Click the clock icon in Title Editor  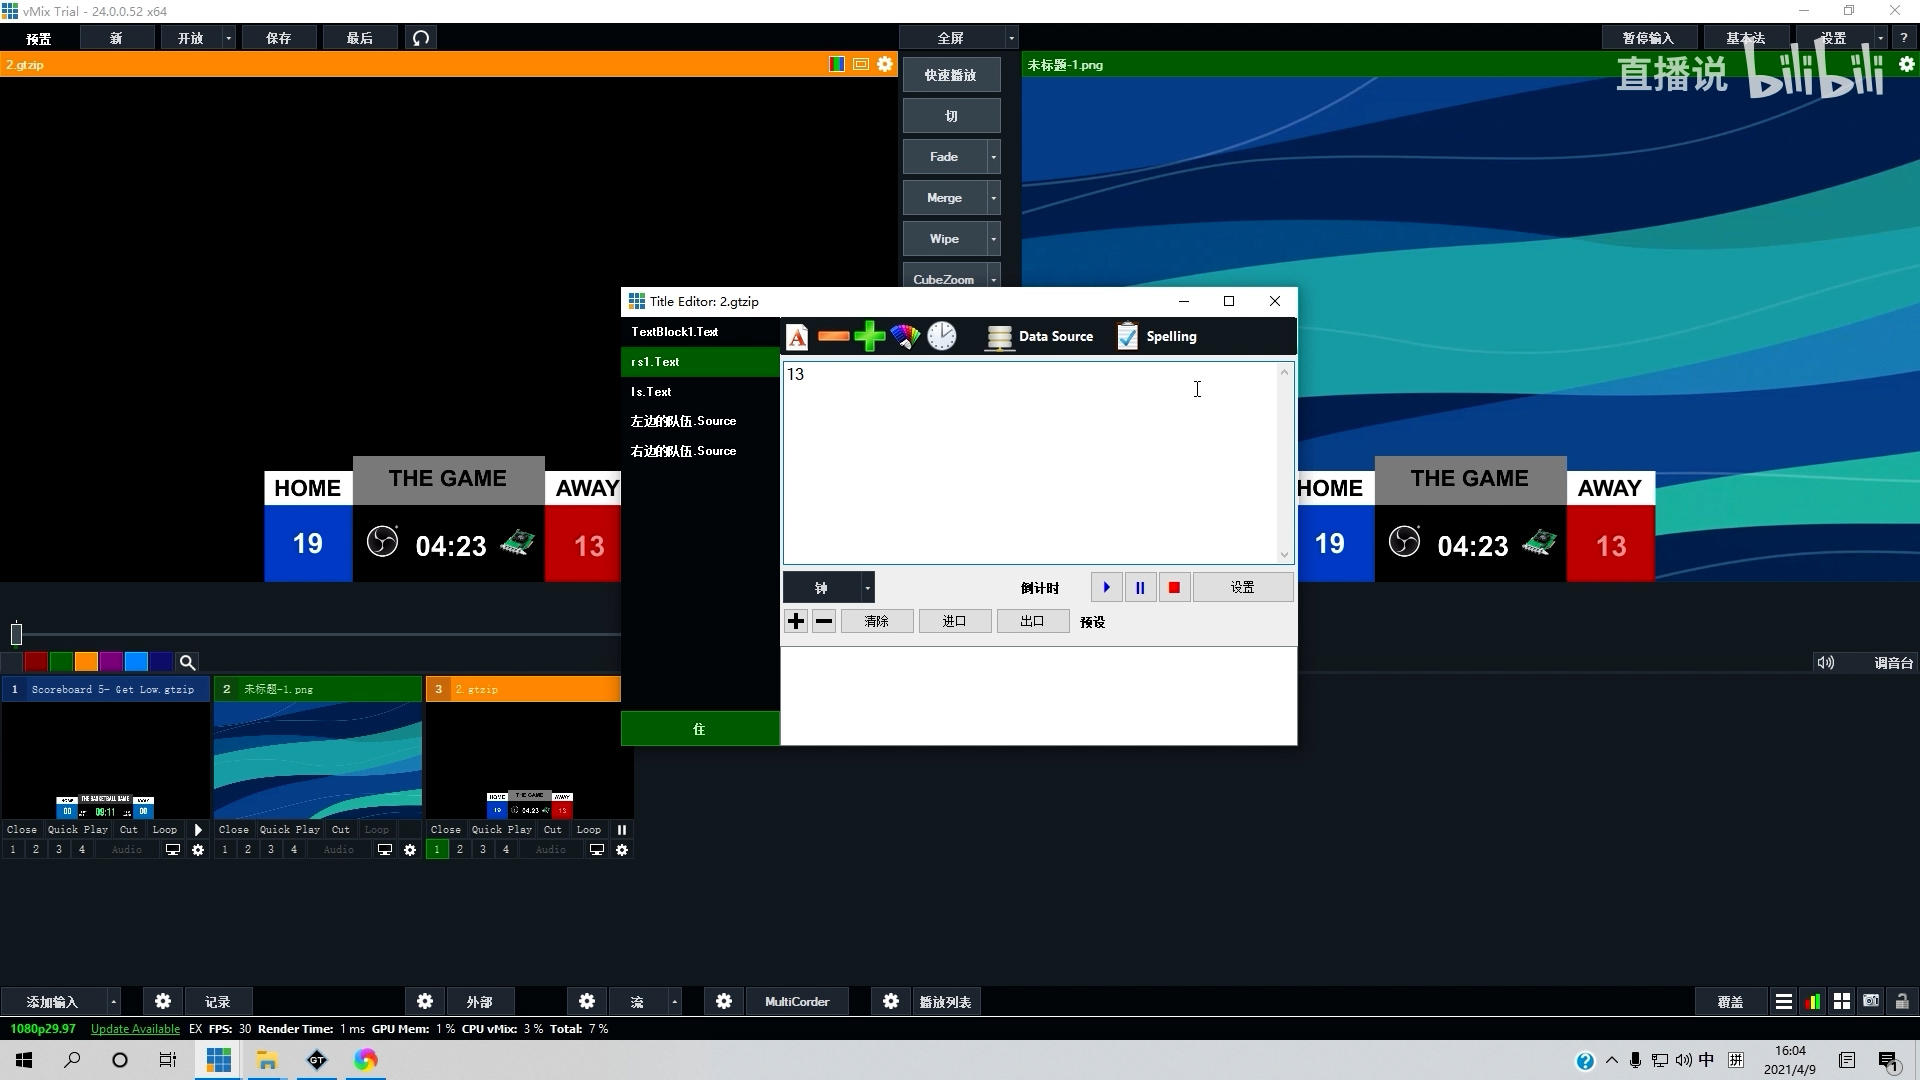click(x=941, y=337)
